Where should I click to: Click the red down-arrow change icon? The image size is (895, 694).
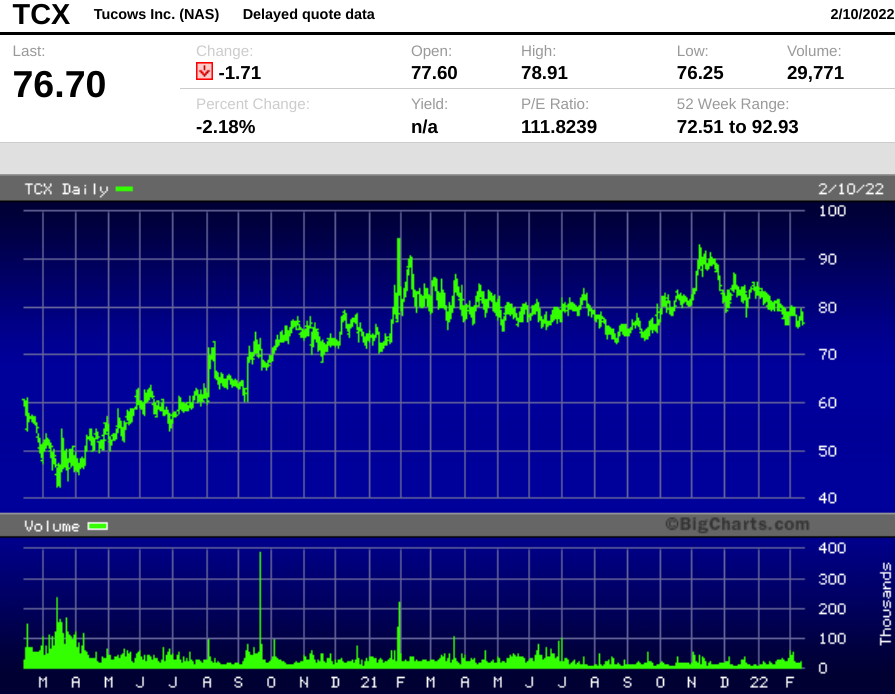point(204,71)
